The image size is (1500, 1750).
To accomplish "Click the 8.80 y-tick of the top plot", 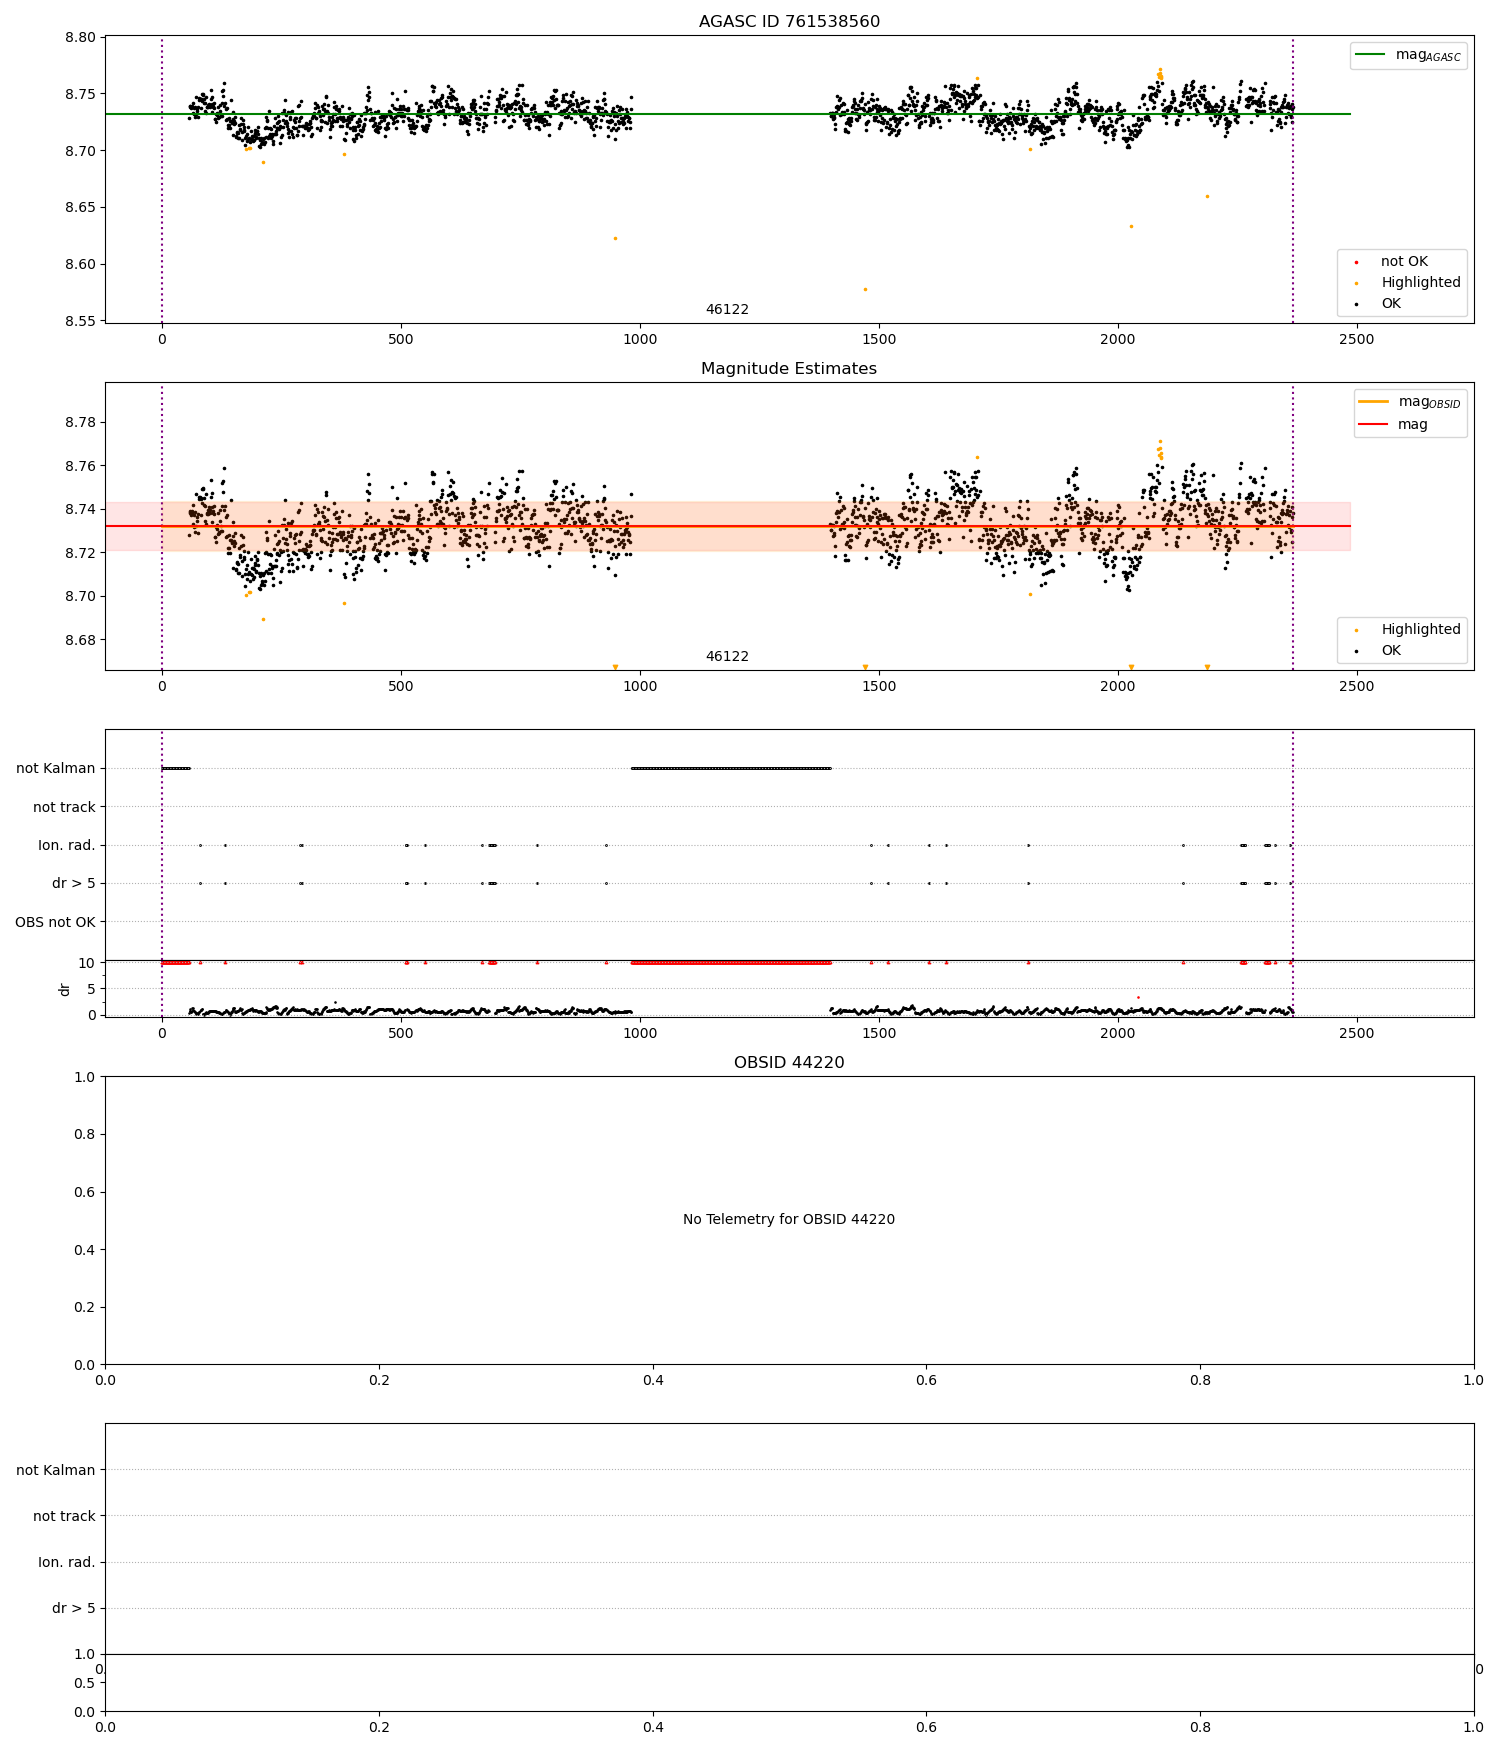I will [81, 38].
